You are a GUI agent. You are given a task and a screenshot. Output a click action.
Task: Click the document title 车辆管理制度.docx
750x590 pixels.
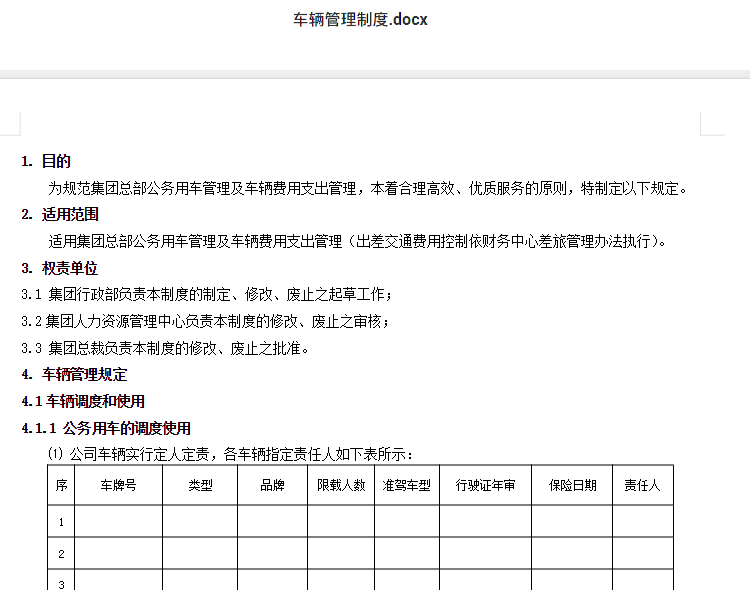point(360,20)
